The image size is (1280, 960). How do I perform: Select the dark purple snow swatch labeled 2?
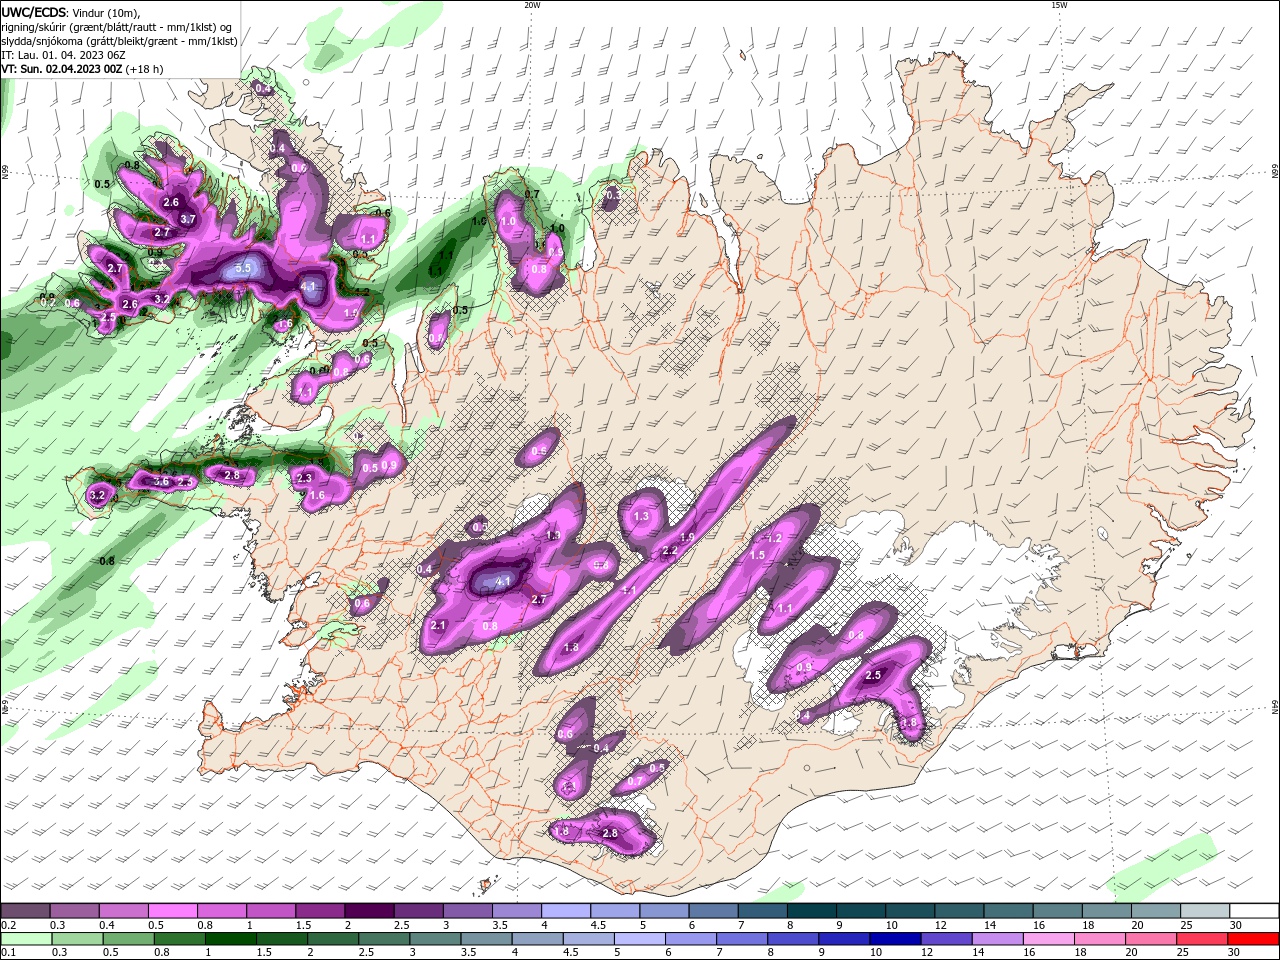pyautogui.click(x=368, y=911)
